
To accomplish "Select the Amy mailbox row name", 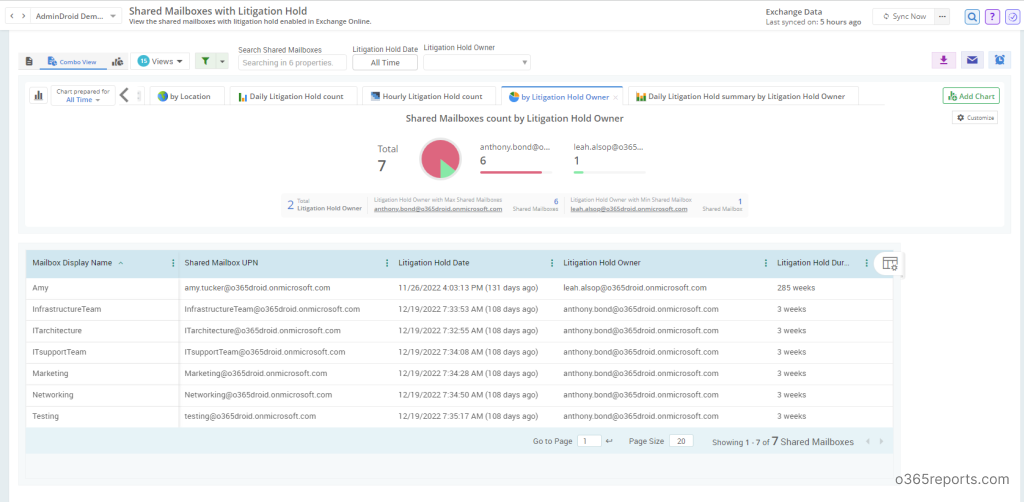I will 40,287.
